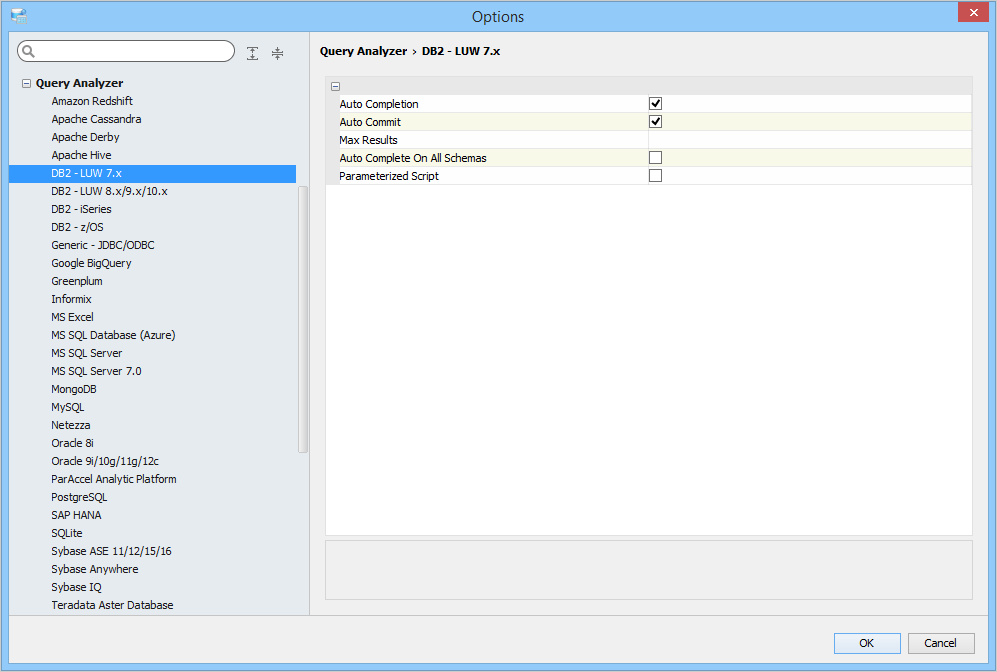Select Sybase Anywhere in the tree

pos(95,570)
